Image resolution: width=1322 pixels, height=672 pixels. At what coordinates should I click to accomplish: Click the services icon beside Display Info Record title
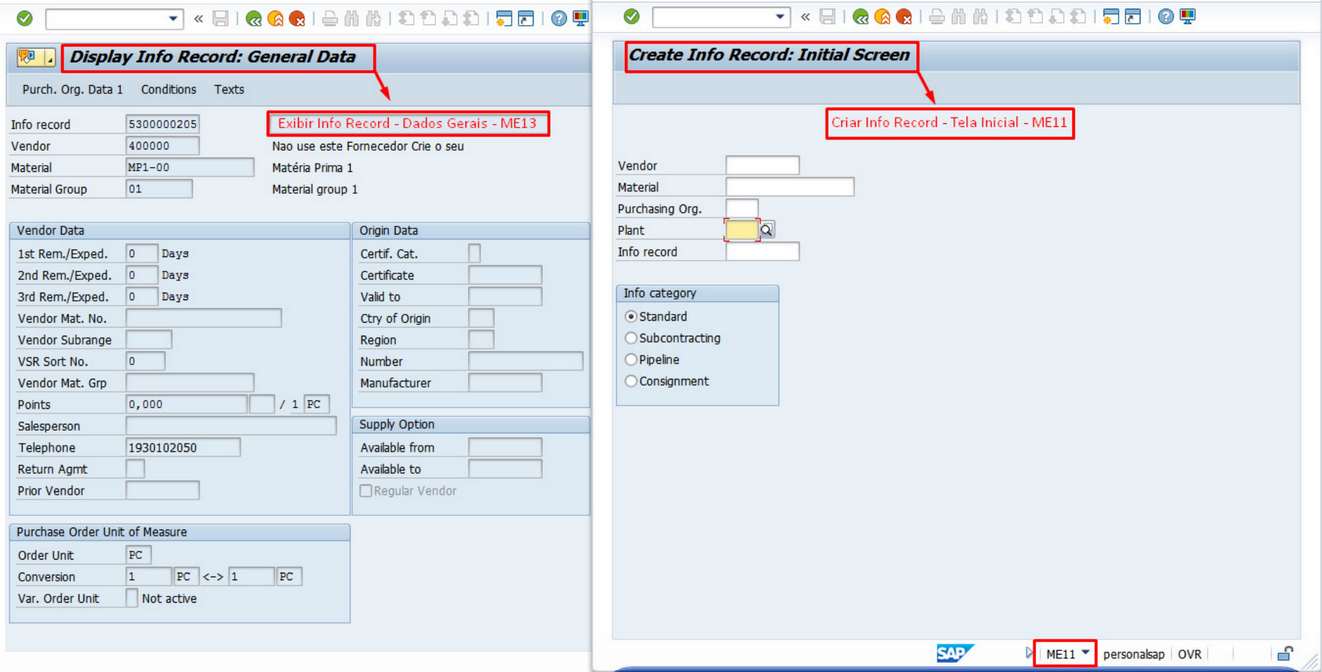[27, 58]
